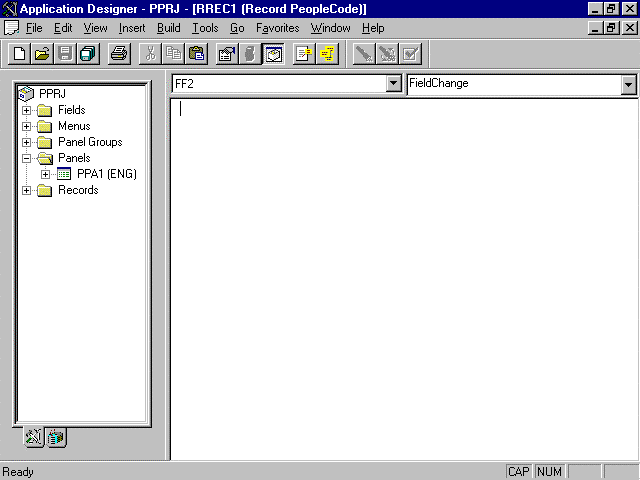
Task: Select the PPRJ project label
Action: (52, 94)
